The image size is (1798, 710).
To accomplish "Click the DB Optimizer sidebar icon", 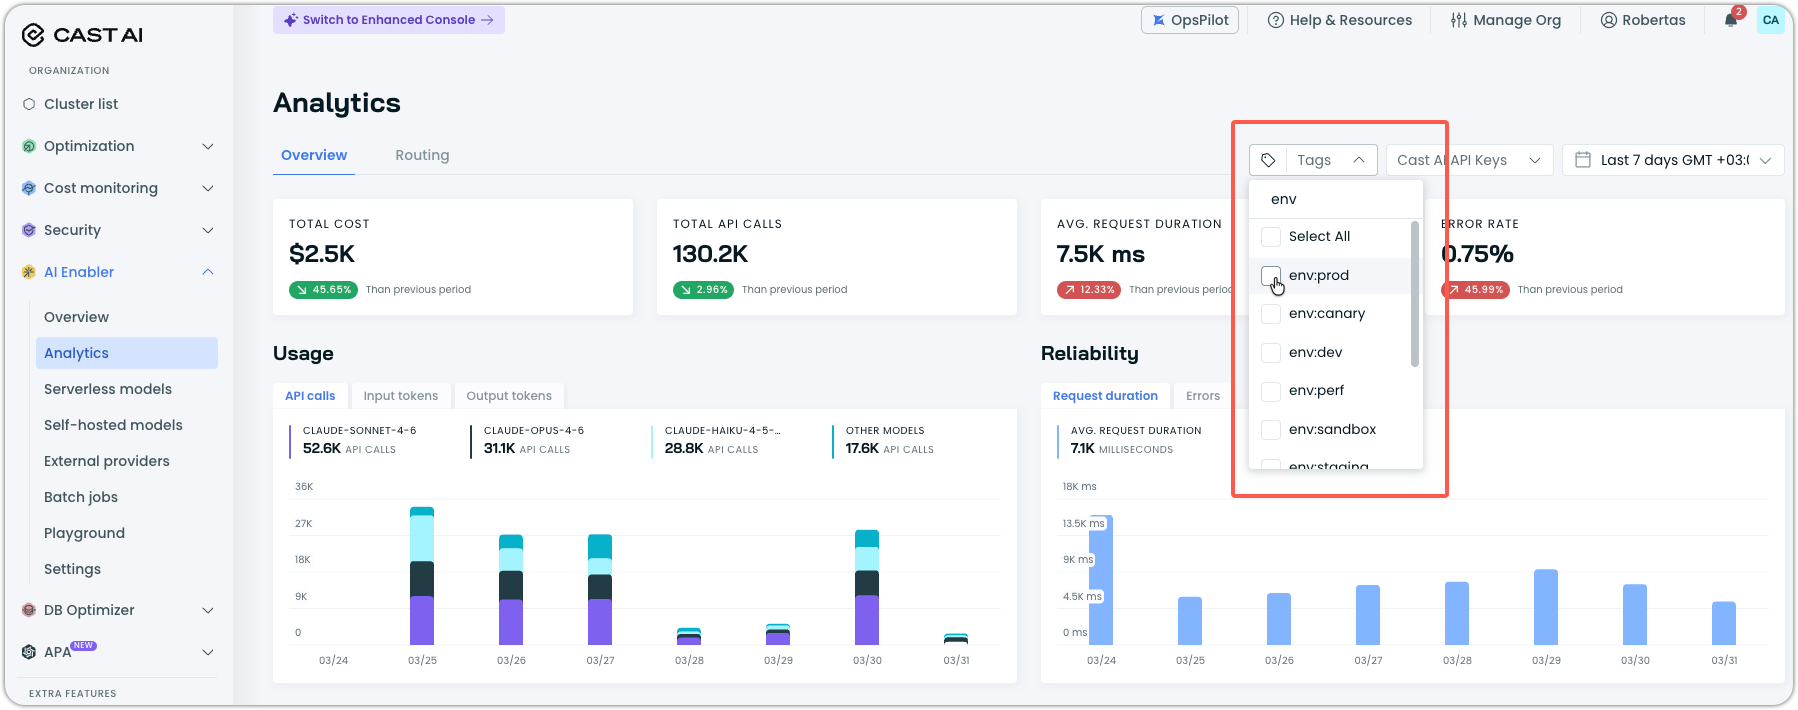I will 29,610.
